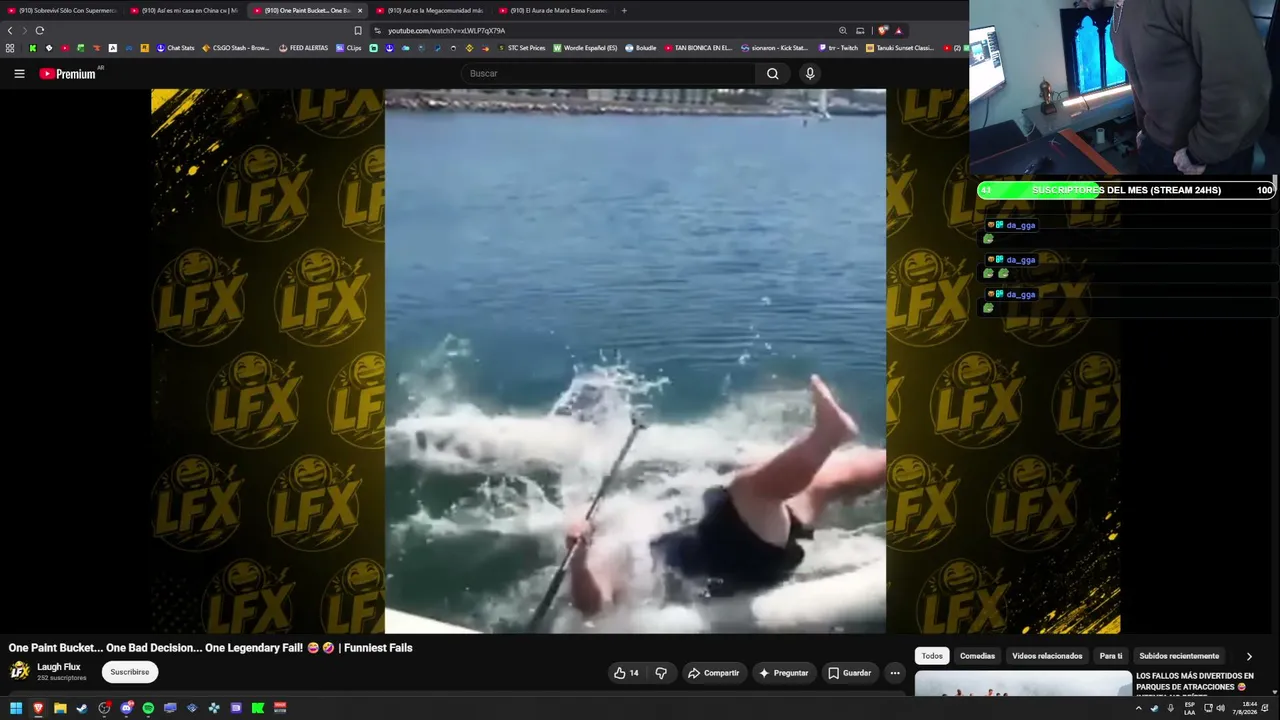Save the video with Guardar
1280x720 pixels.
click(849, 673)
